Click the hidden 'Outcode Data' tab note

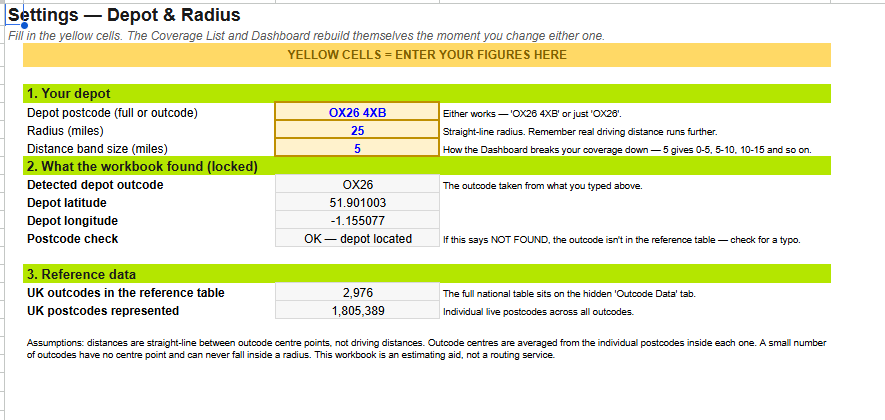tap(569, 294)
